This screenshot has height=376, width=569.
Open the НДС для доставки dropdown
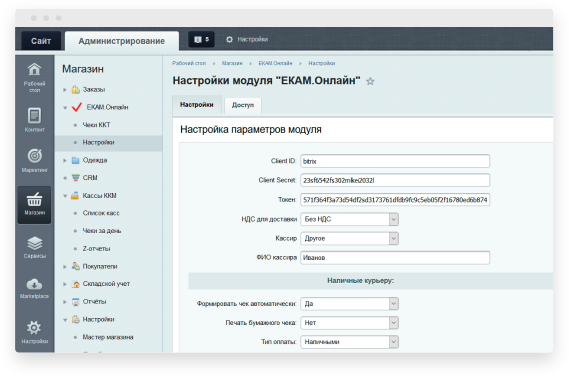tap(349, 219)
